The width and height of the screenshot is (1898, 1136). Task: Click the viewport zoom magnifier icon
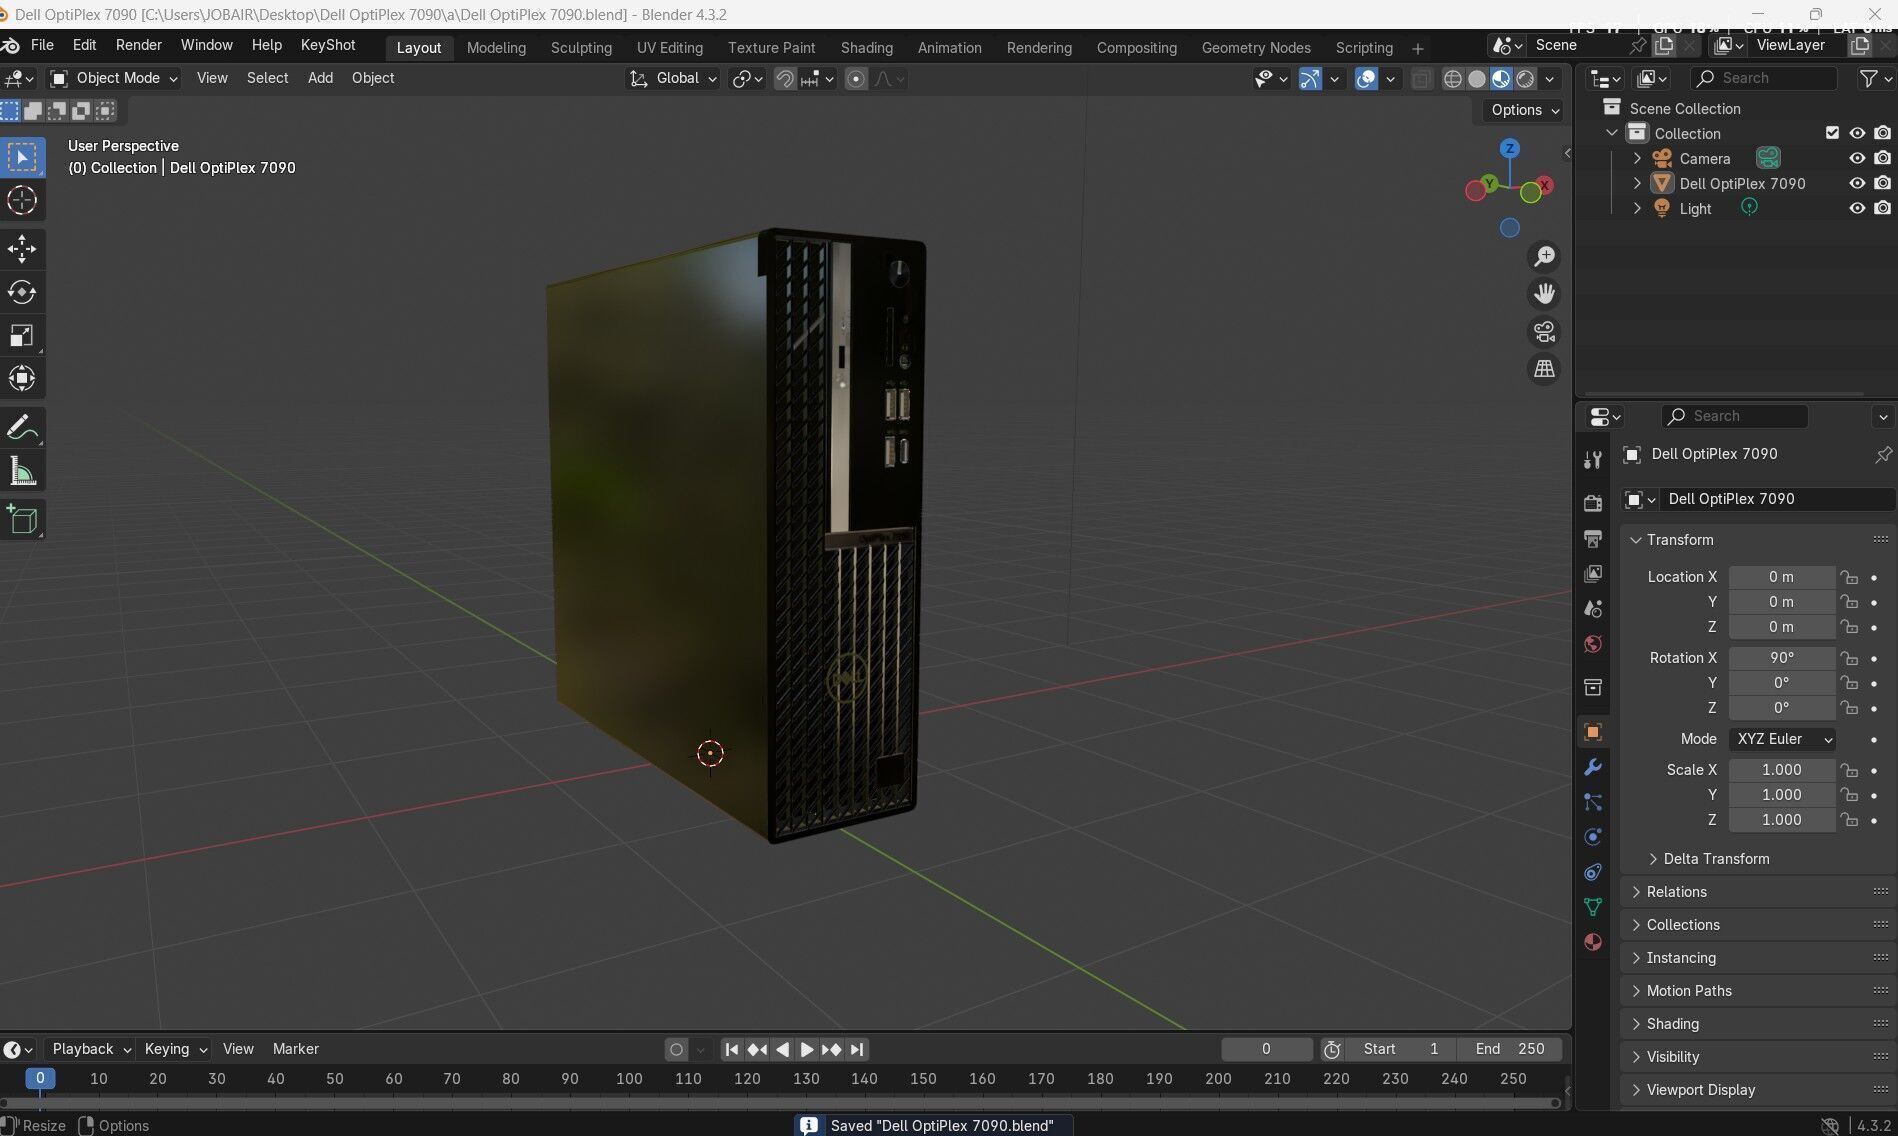(x=1545, y=257)
